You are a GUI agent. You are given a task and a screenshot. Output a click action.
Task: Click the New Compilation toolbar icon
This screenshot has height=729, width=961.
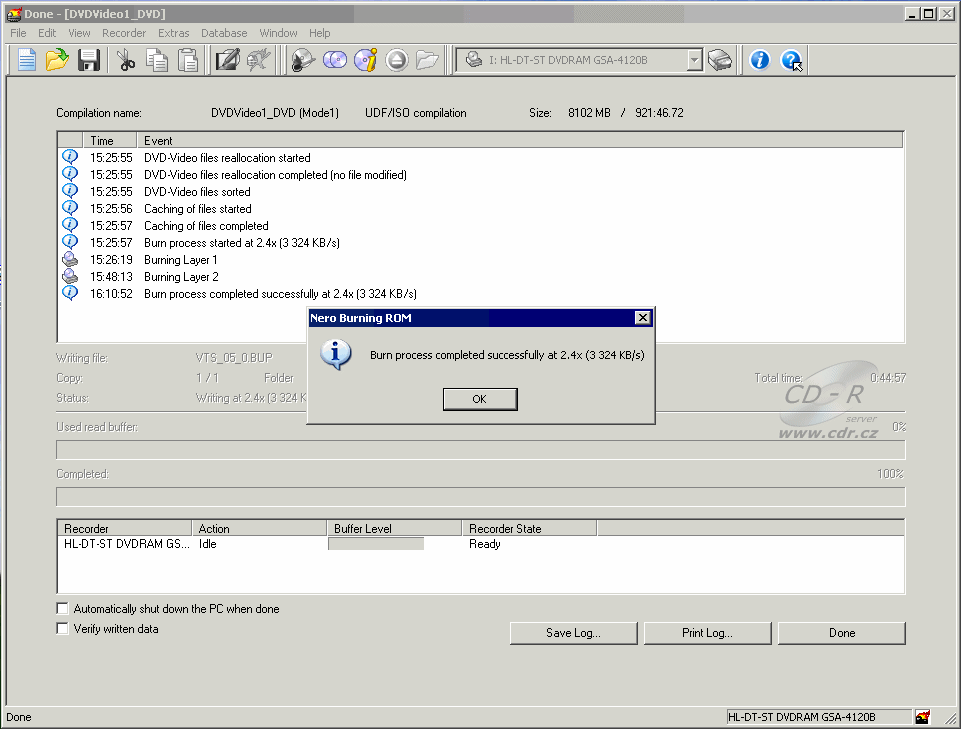point(26,60)
